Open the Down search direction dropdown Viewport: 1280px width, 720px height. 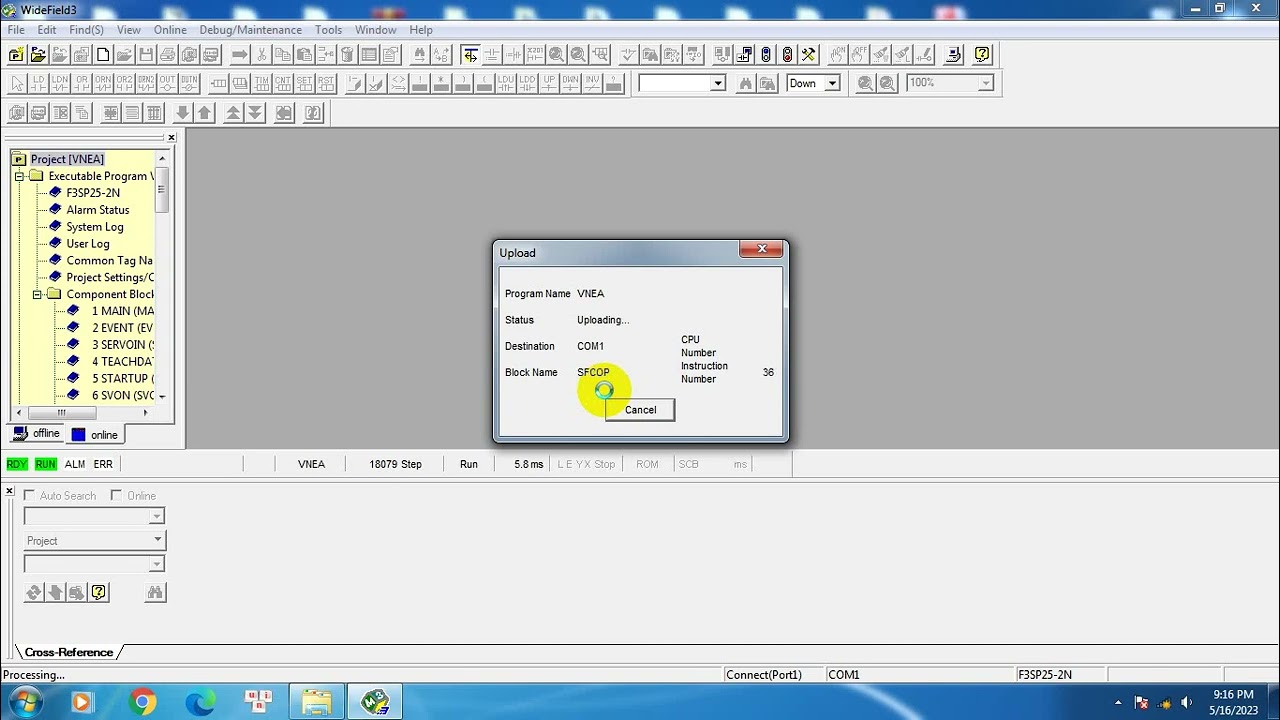pyautogui.click(x=832, y=84)
